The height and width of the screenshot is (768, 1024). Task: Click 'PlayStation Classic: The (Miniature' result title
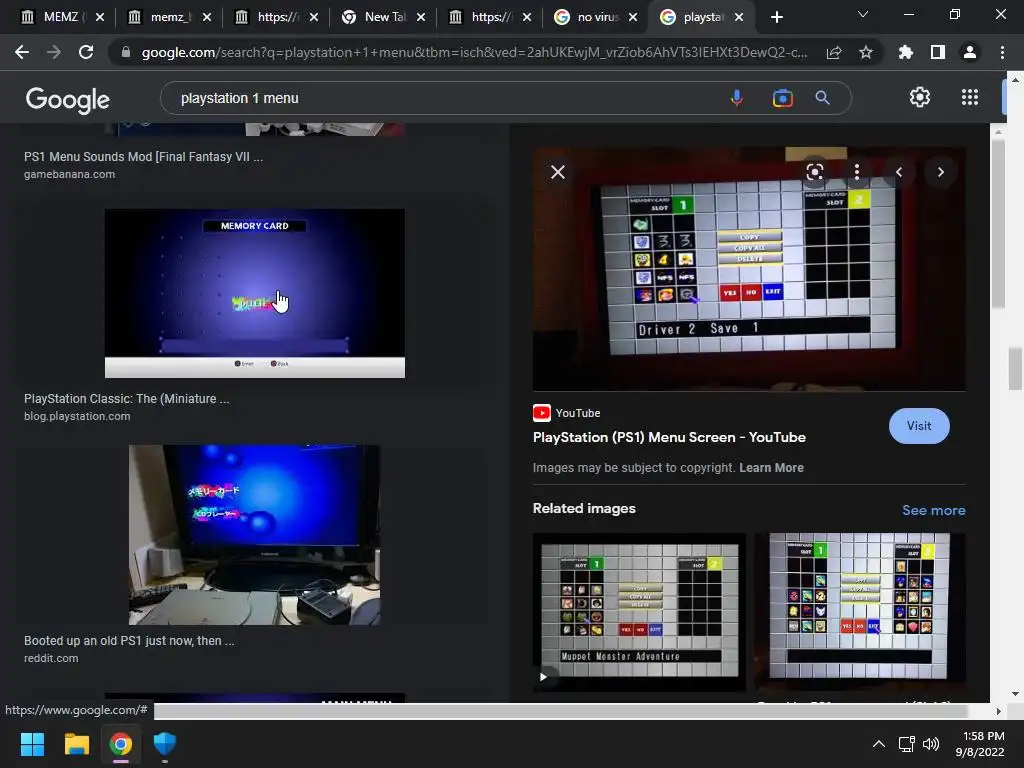(x=127, y=398)
